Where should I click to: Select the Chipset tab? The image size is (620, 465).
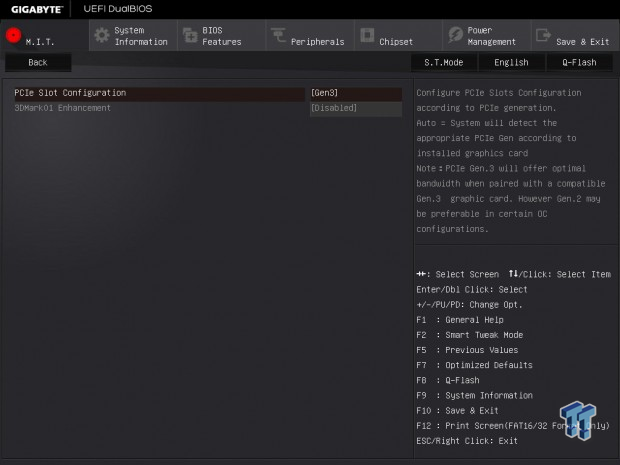point(398,35)
